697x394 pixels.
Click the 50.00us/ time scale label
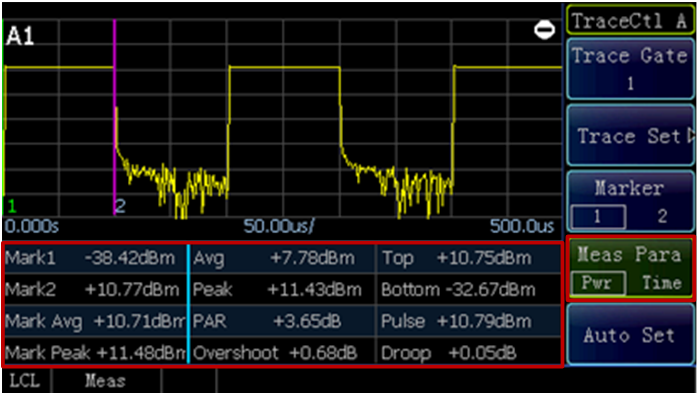tap(279, 227)
